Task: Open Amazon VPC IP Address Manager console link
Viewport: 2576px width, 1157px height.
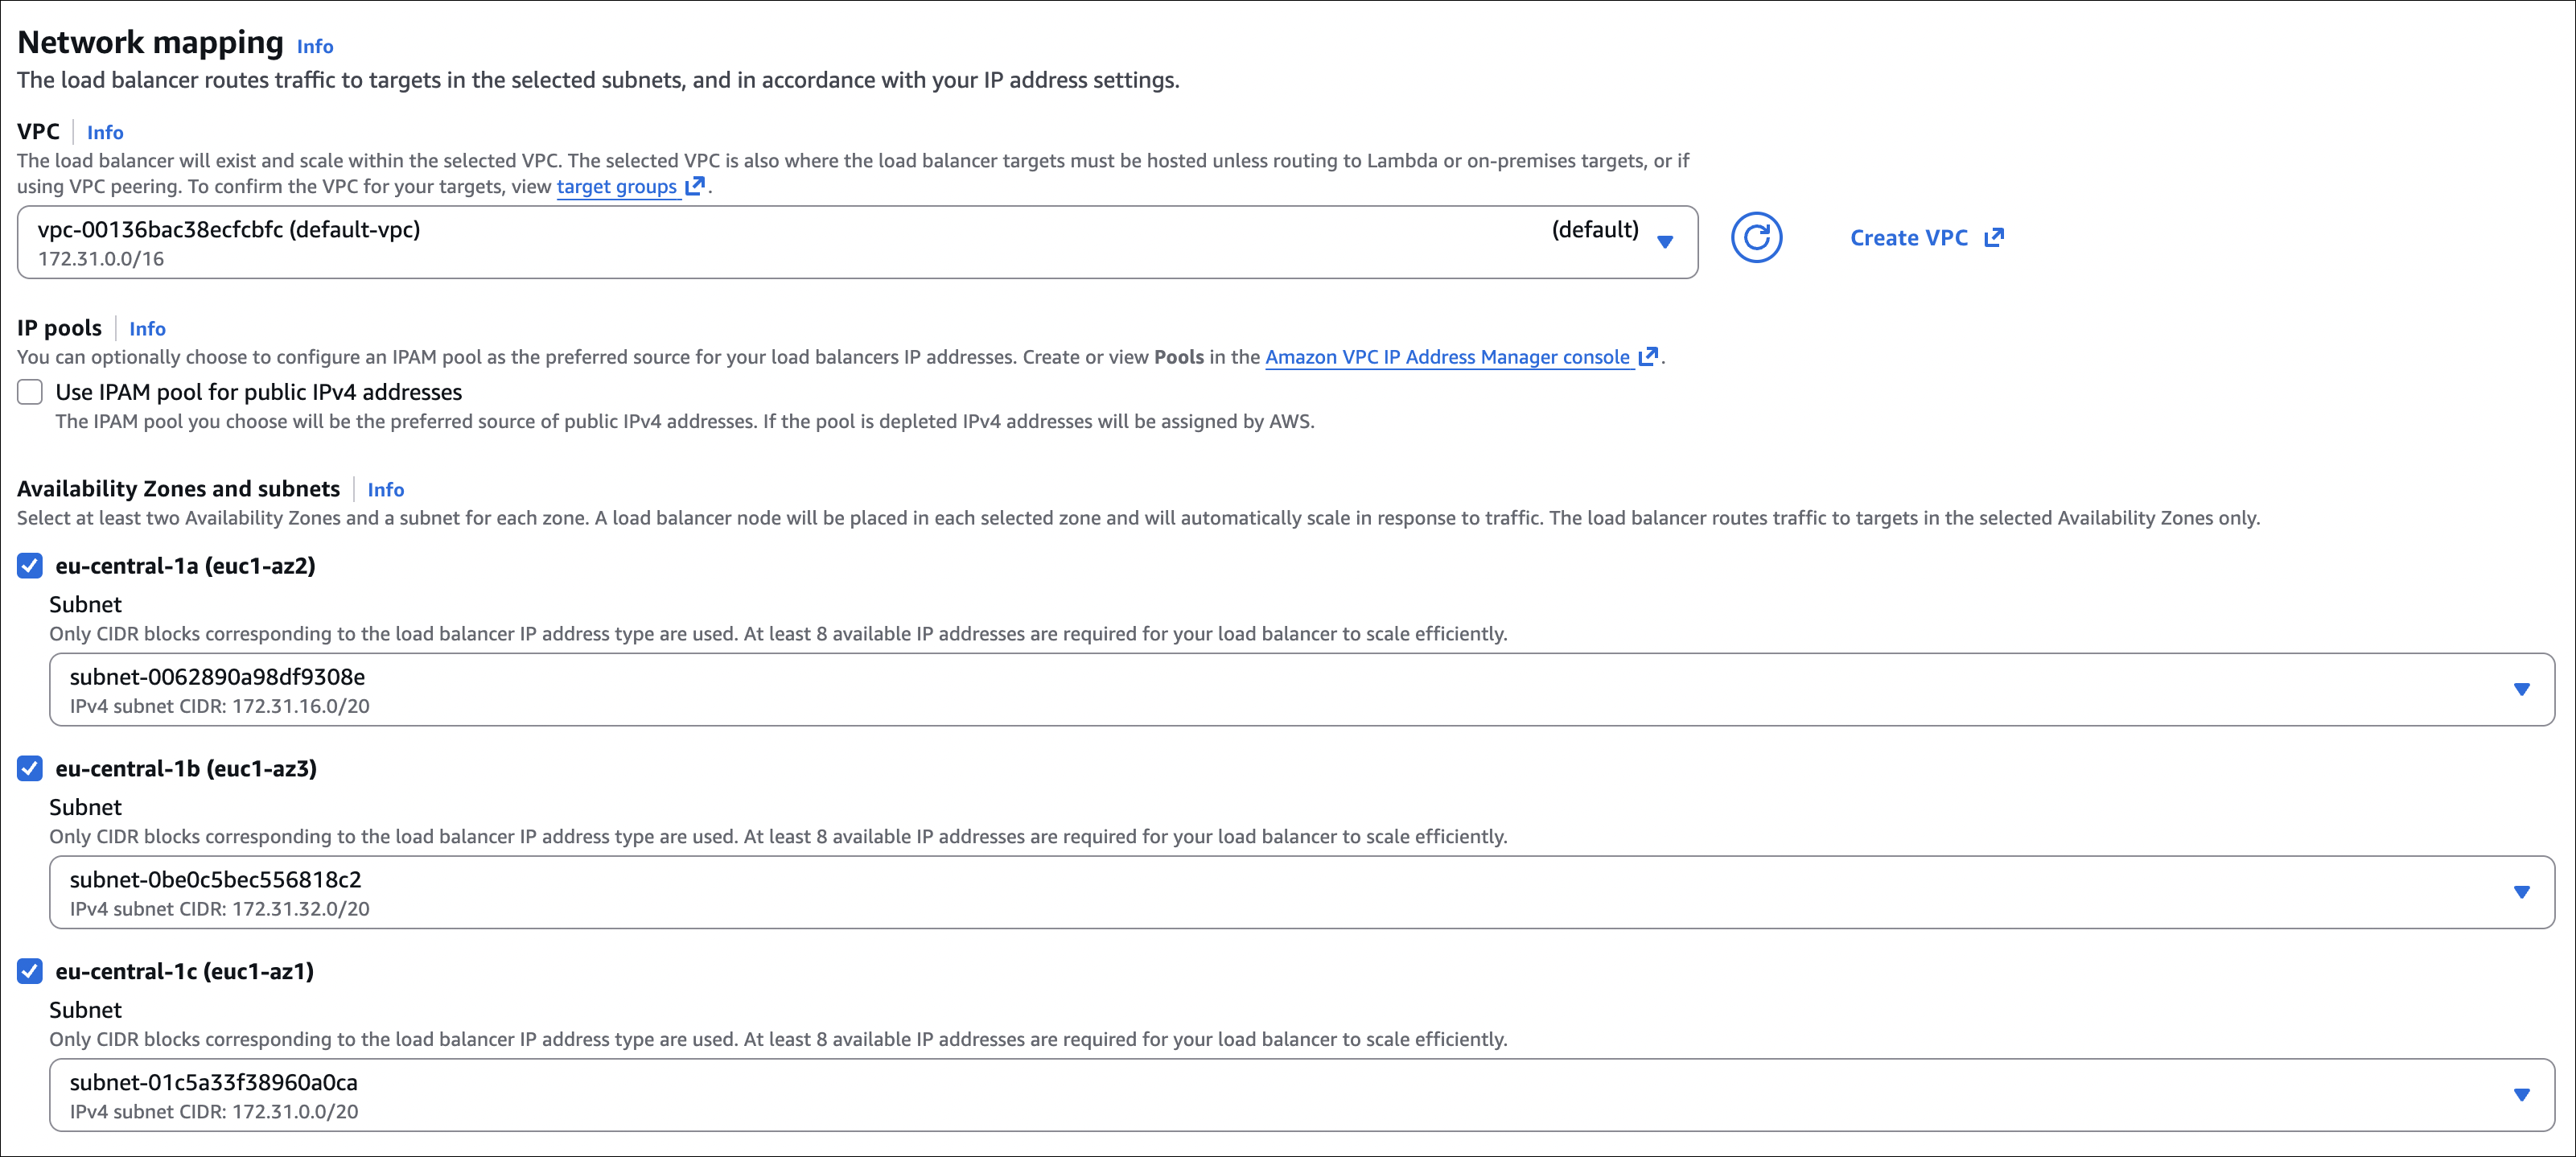Action: pyautogui.click(x=1446, y=357)
